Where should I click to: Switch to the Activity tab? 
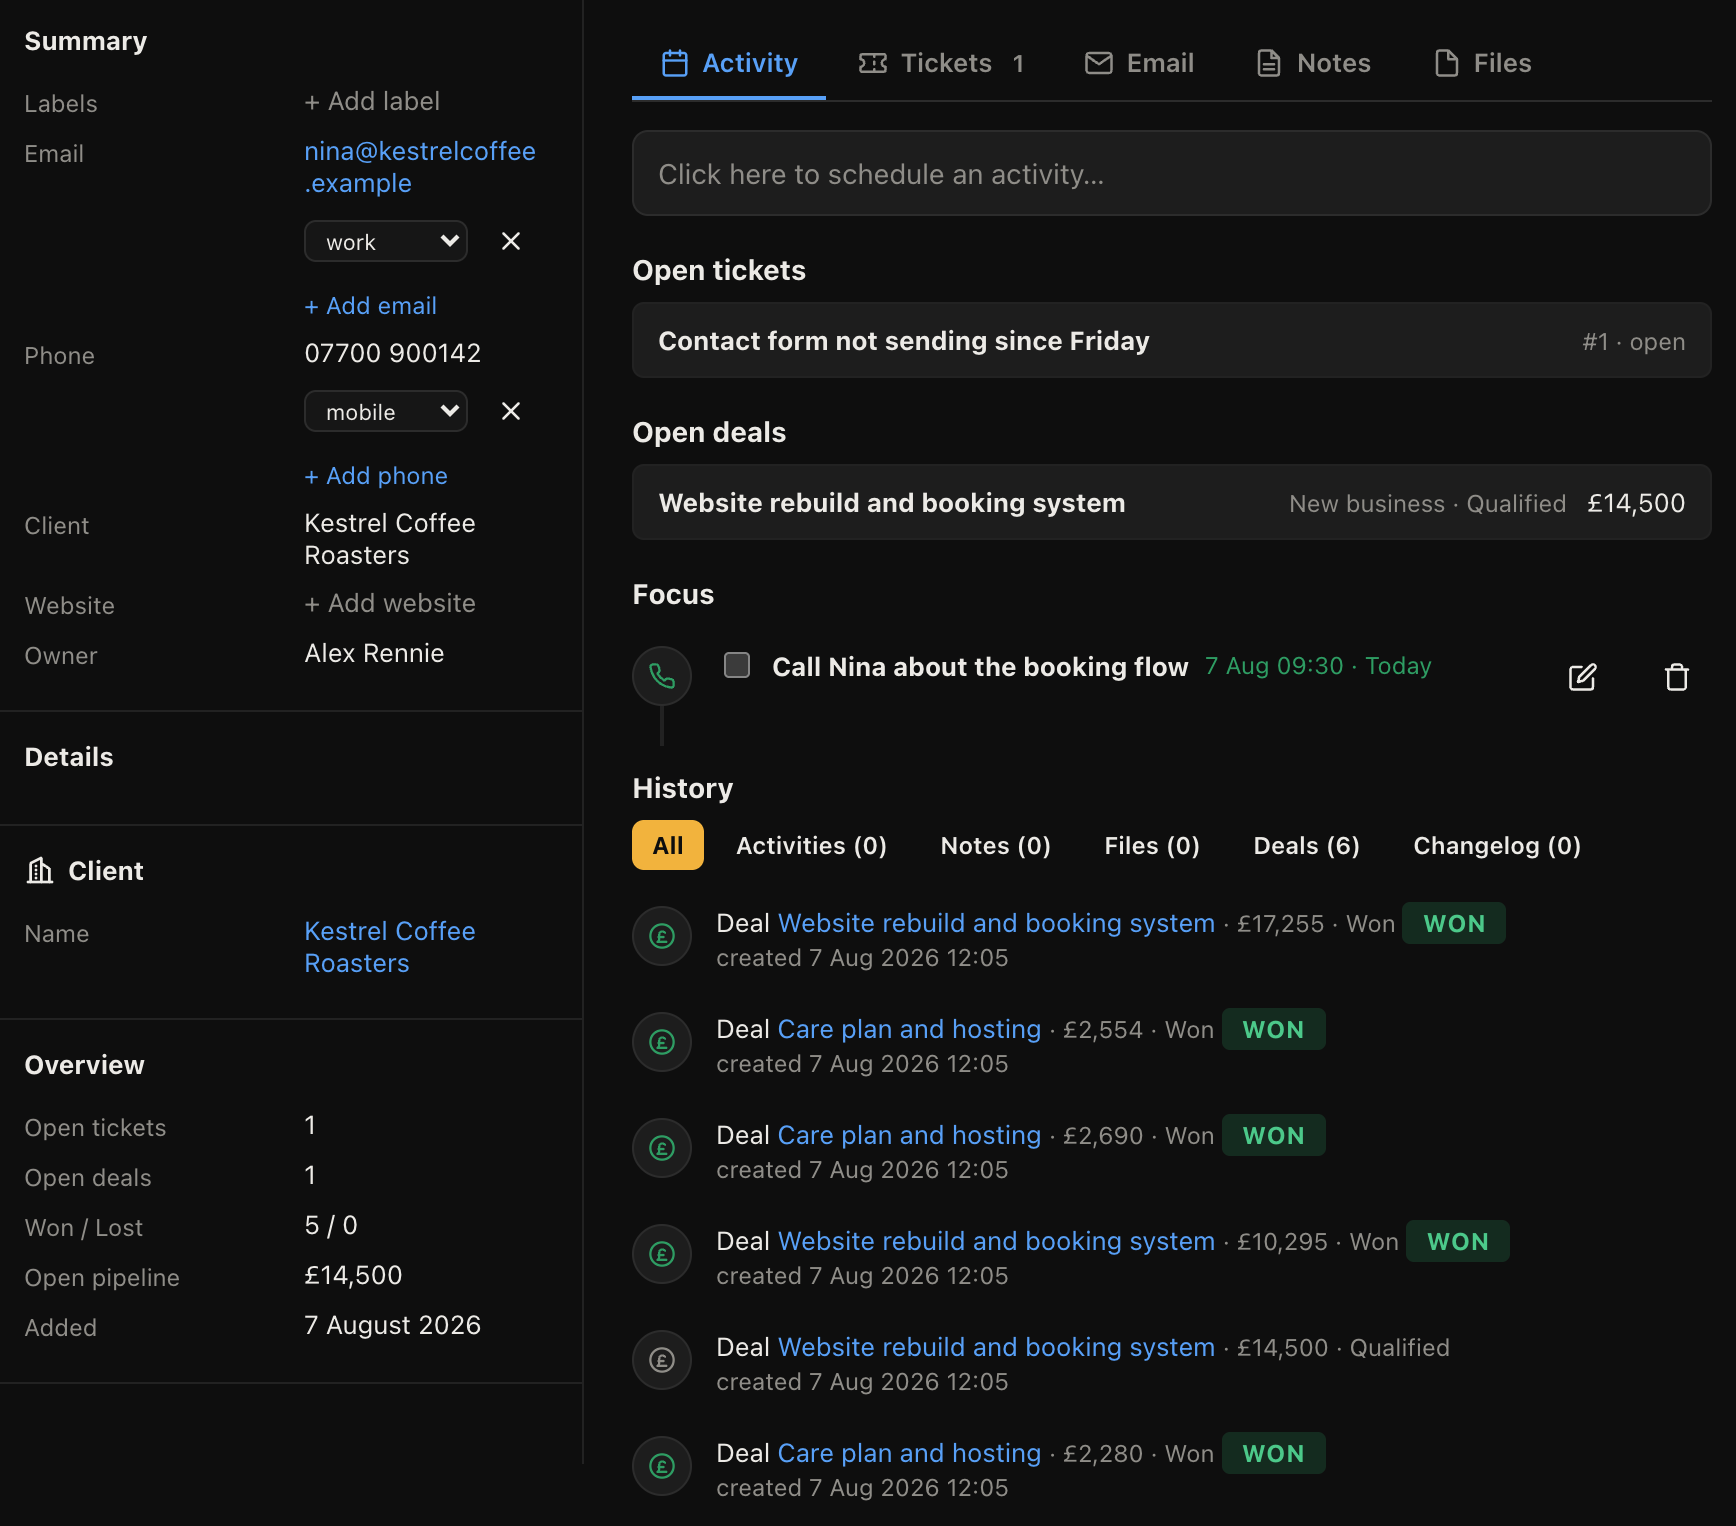[x=729, y=63]
